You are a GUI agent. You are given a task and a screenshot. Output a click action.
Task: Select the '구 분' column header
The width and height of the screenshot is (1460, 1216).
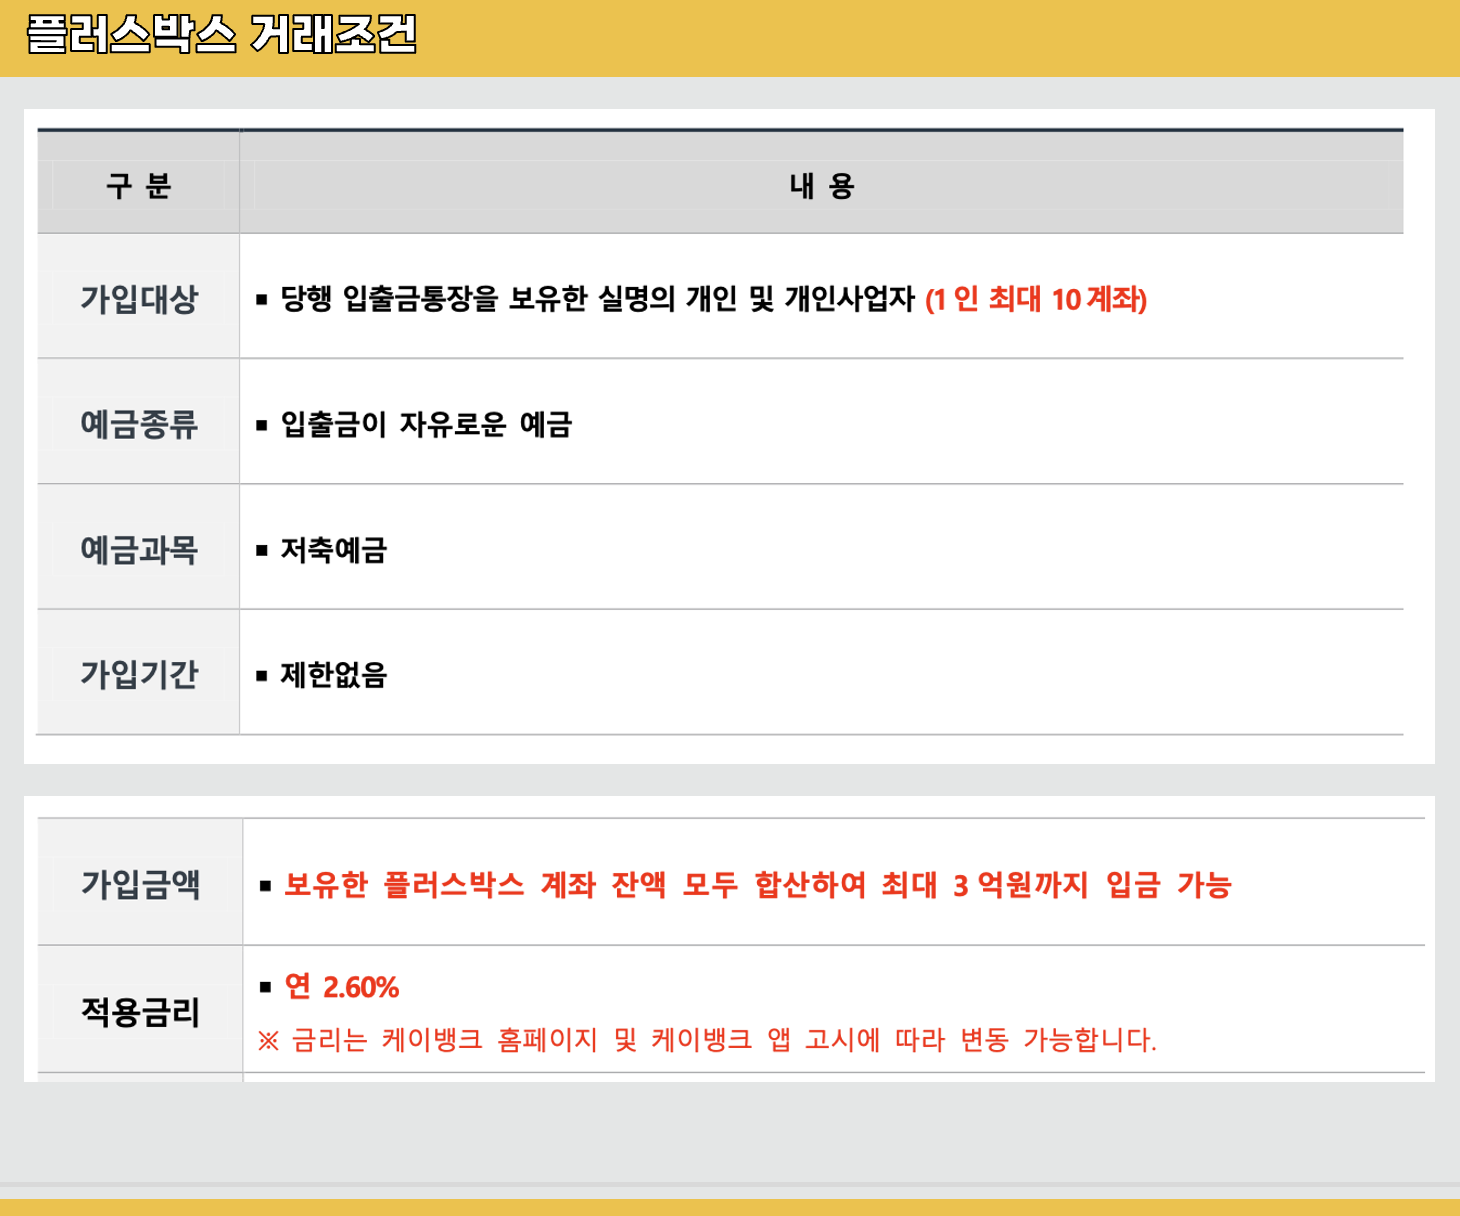pyautogui.click(x=139, y=186)
